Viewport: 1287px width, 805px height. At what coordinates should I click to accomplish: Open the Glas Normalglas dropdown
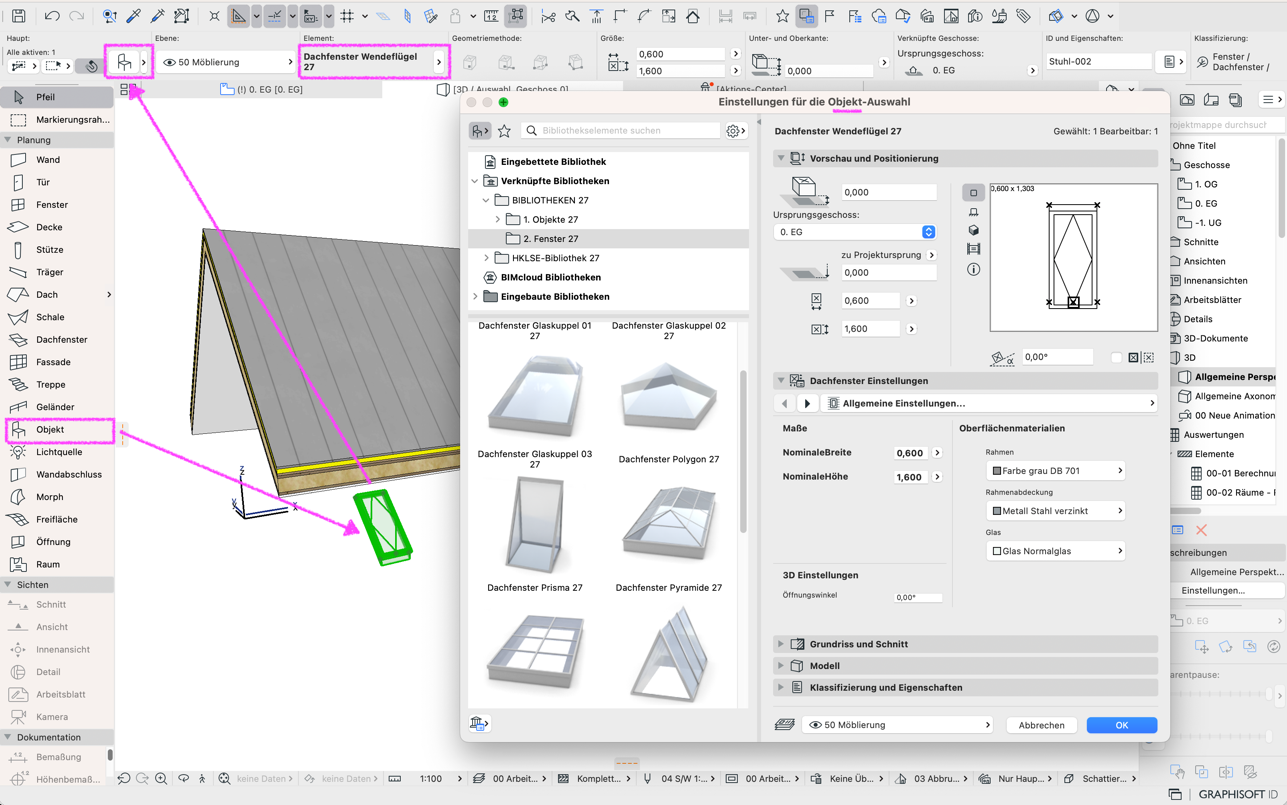click(x=1056, y=551)
